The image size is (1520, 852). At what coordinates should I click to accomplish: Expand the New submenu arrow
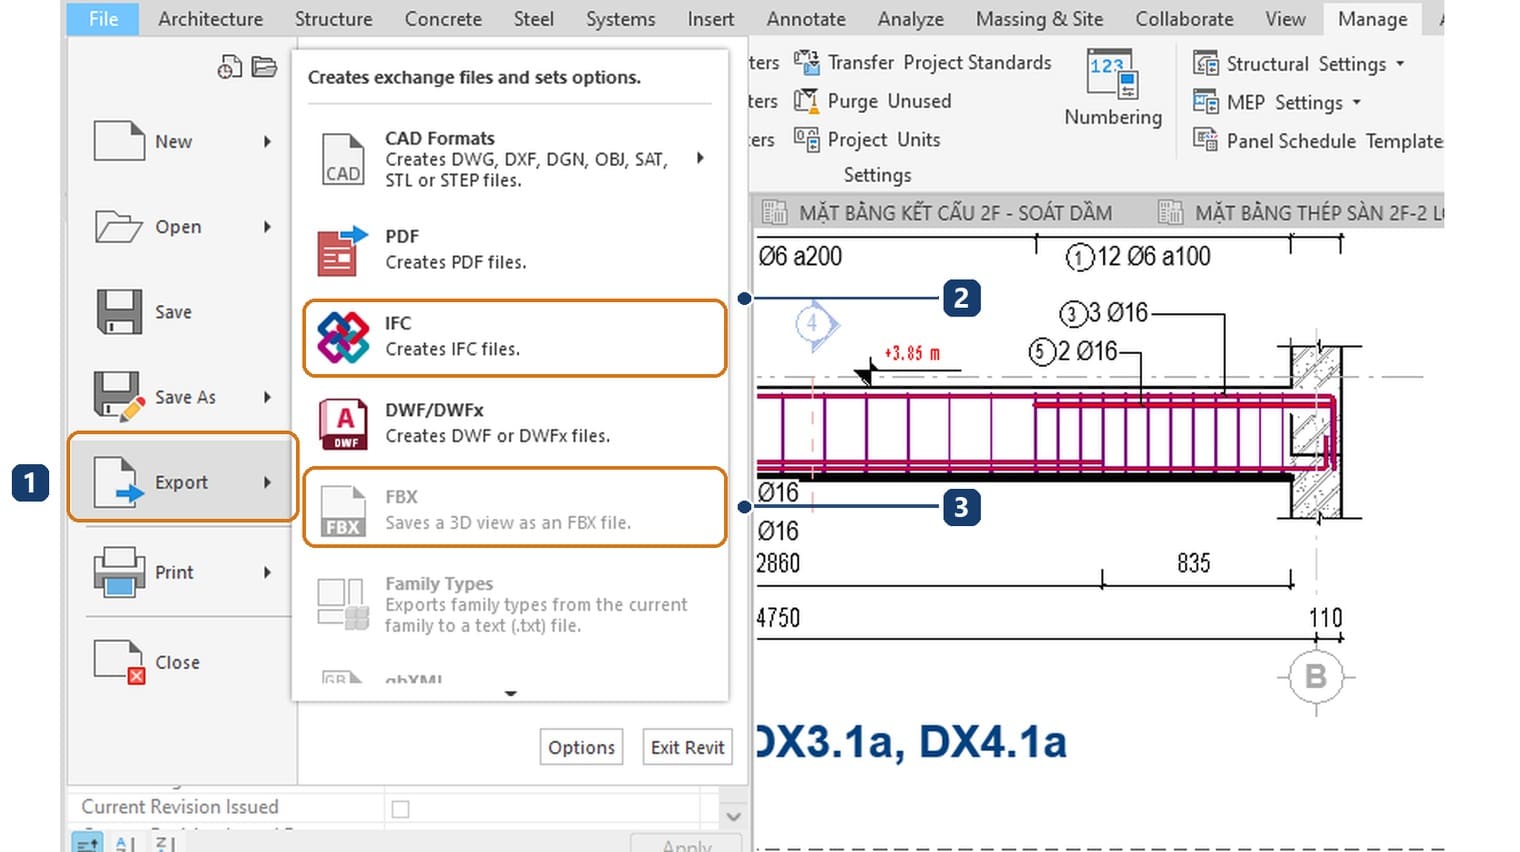[x=267, y=141]
